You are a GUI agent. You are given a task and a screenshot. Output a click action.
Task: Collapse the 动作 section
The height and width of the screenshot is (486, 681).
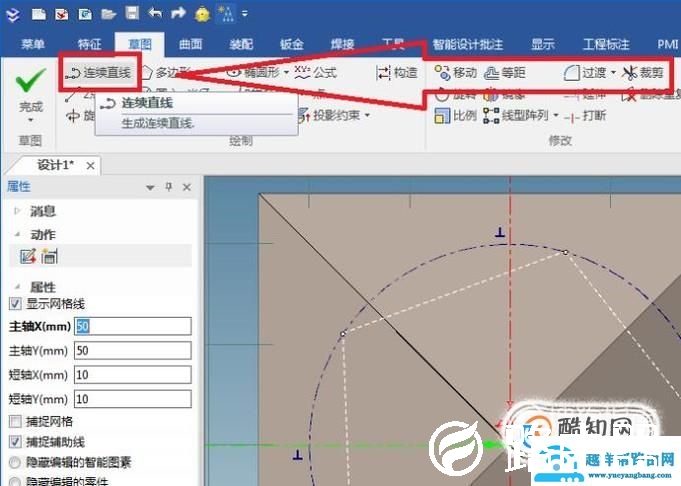[17, 235]
